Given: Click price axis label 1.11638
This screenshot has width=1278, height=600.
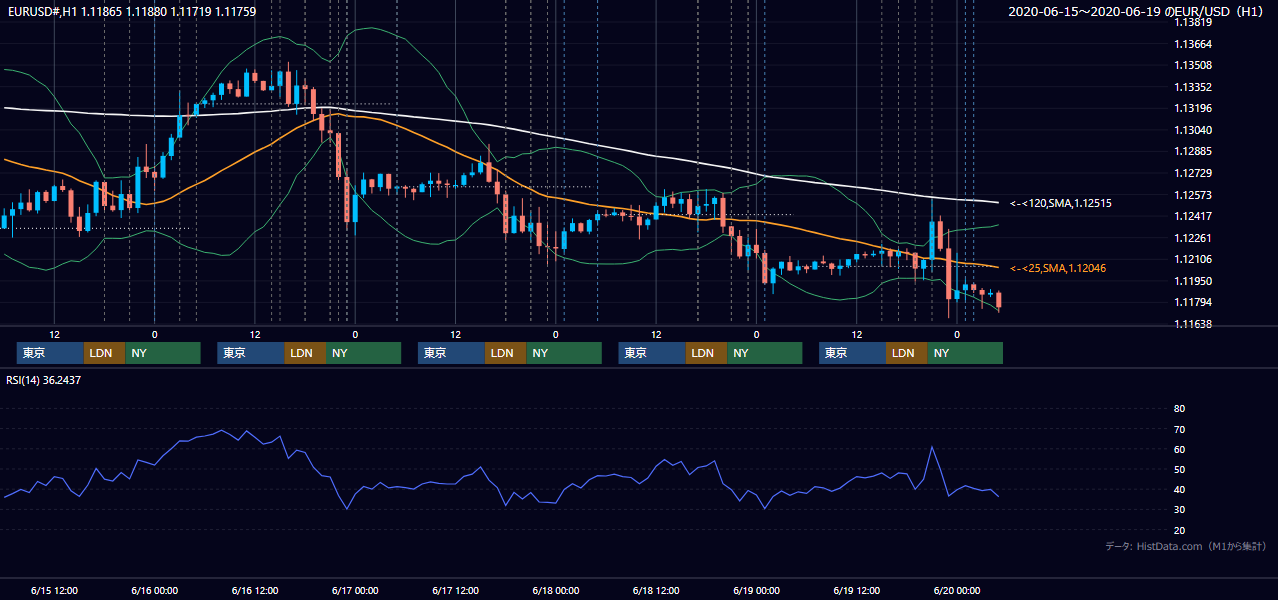Looking at the screenshot, I should pyautogui.click(x=1193, y=324).
